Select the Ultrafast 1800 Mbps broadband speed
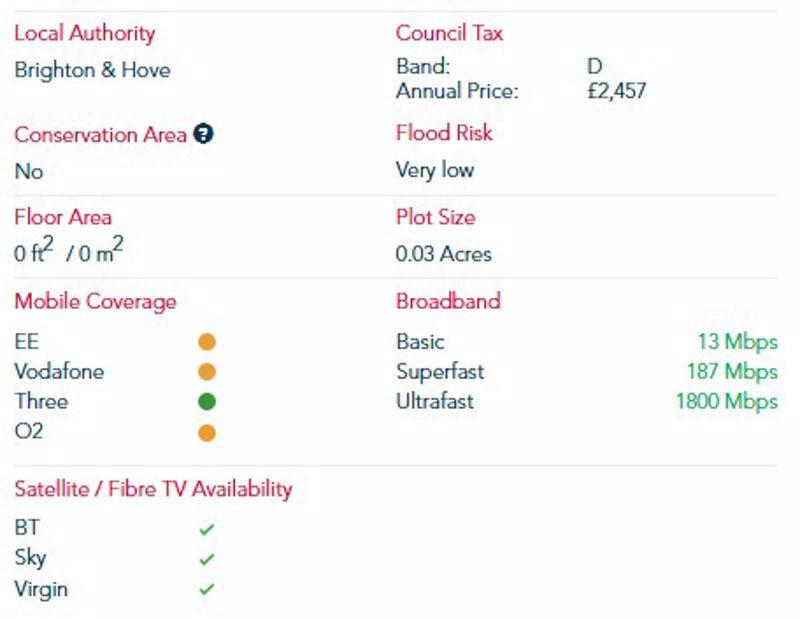 (727, 402)
